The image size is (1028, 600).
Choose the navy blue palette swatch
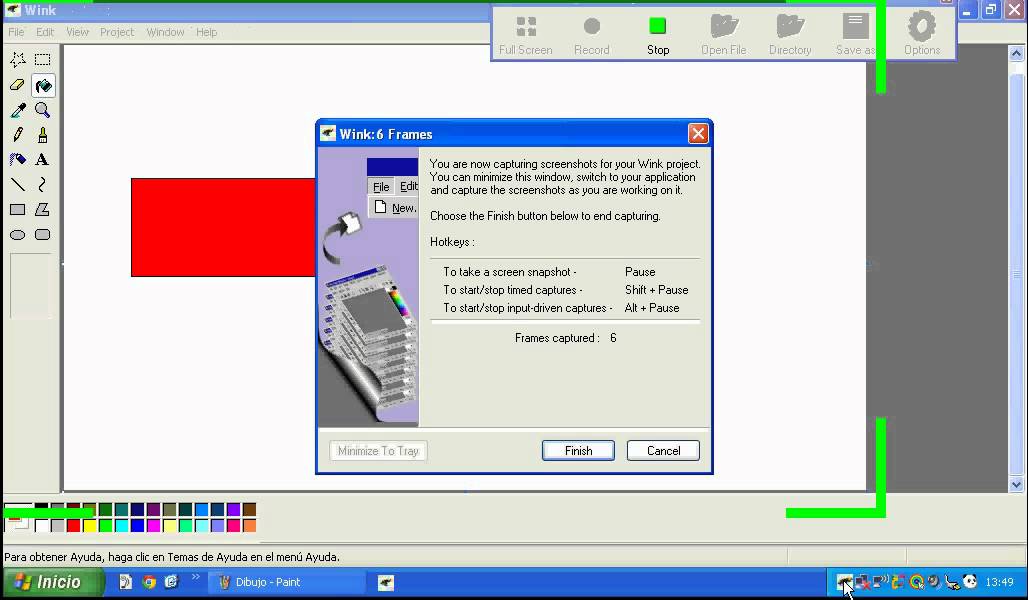pyautogui.click(x=137, y=510)
